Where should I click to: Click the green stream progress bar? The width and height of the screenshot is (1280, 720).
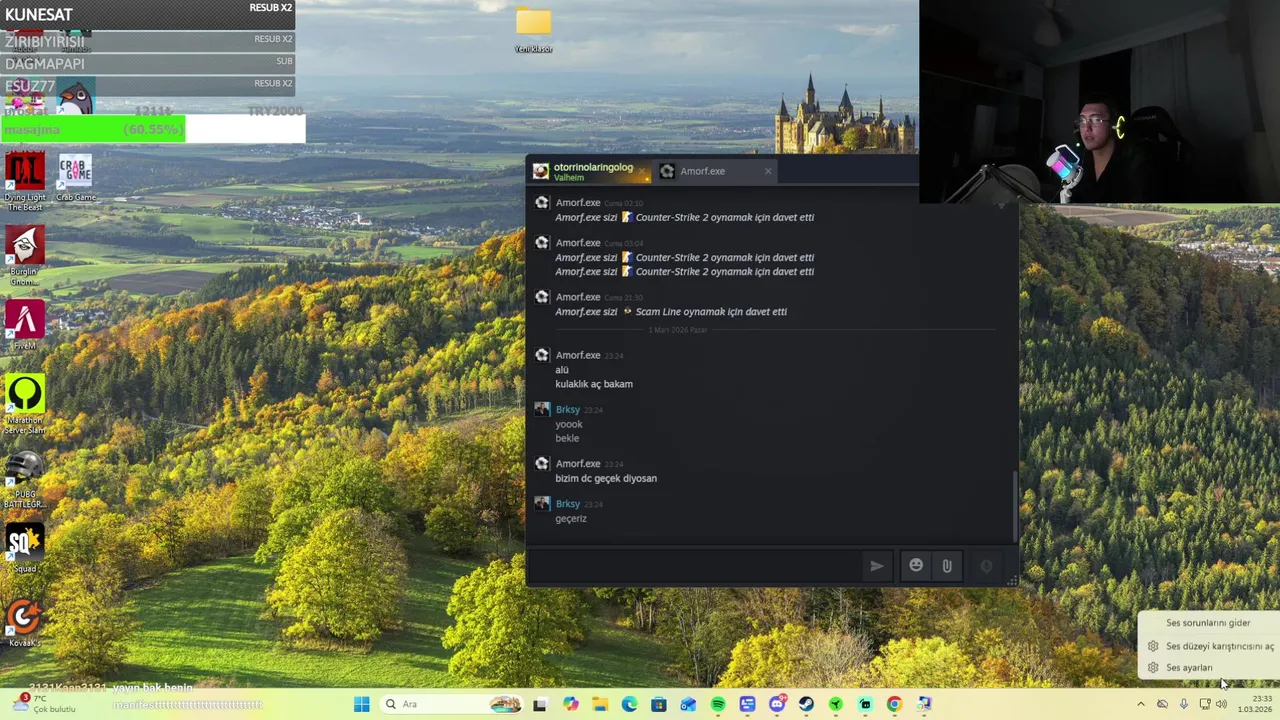point(93,129)
